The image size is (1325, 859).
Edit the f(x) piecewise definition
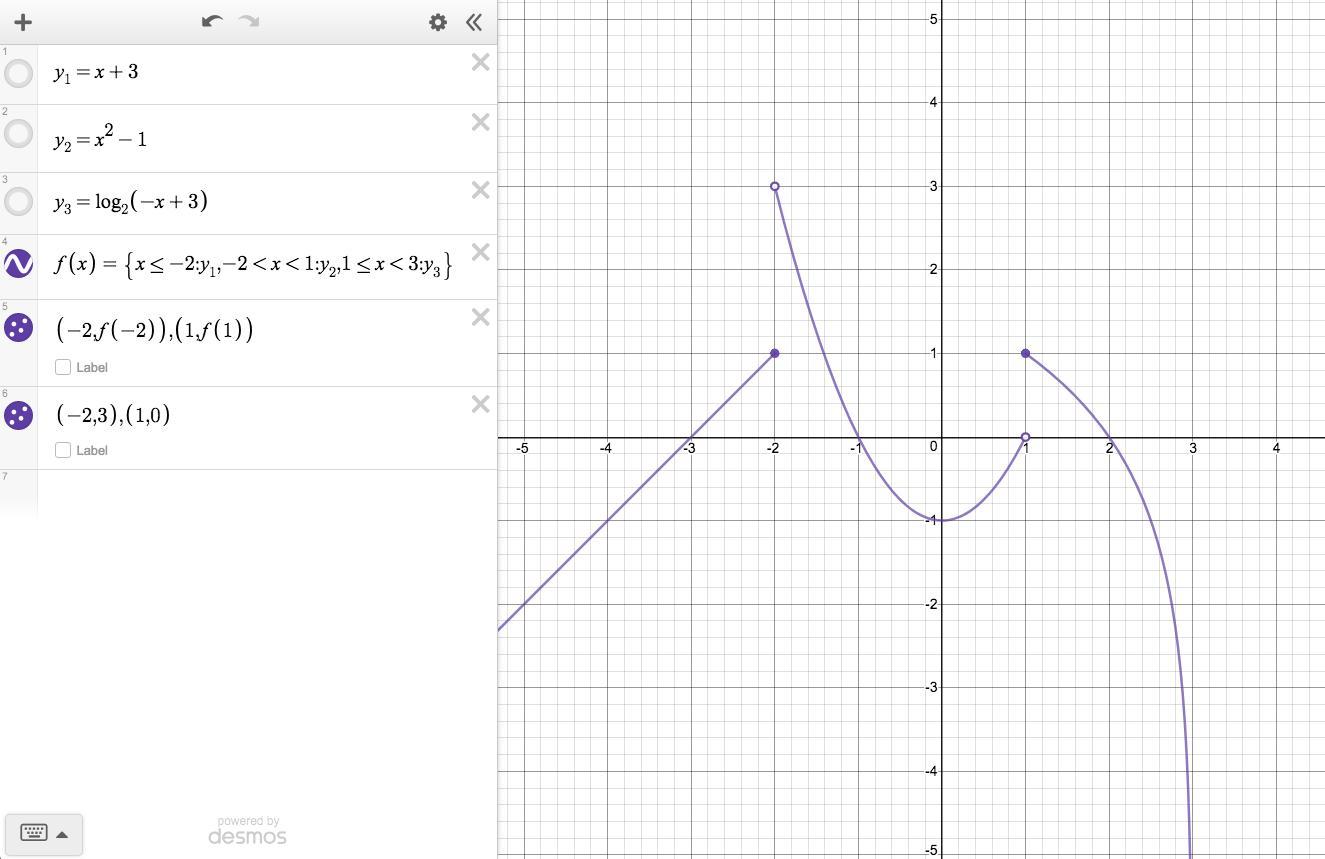click(x=253, y=264)
